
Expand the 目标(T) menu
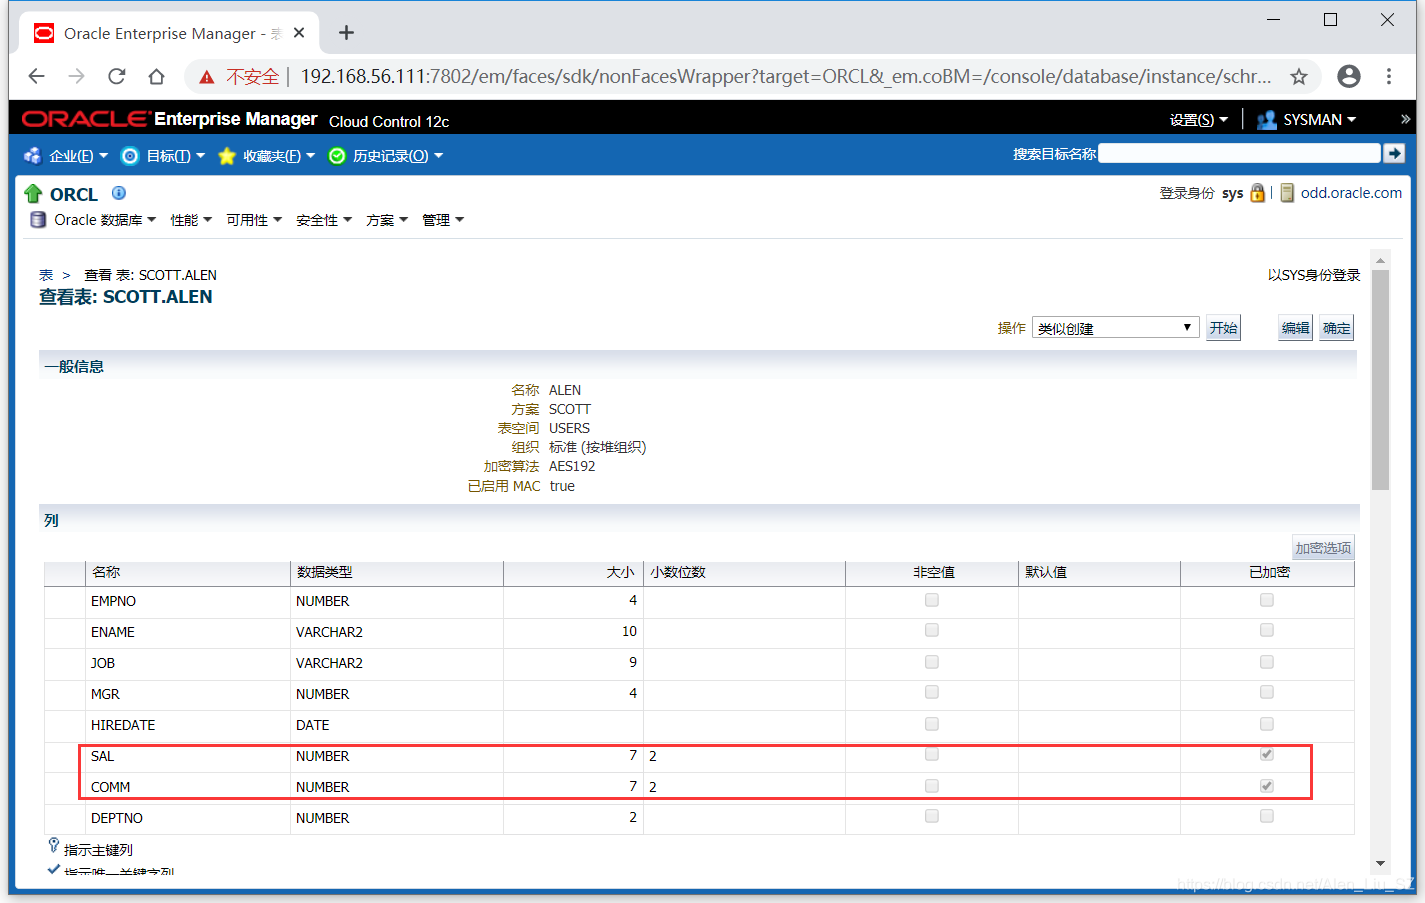[x=176, y=156]
